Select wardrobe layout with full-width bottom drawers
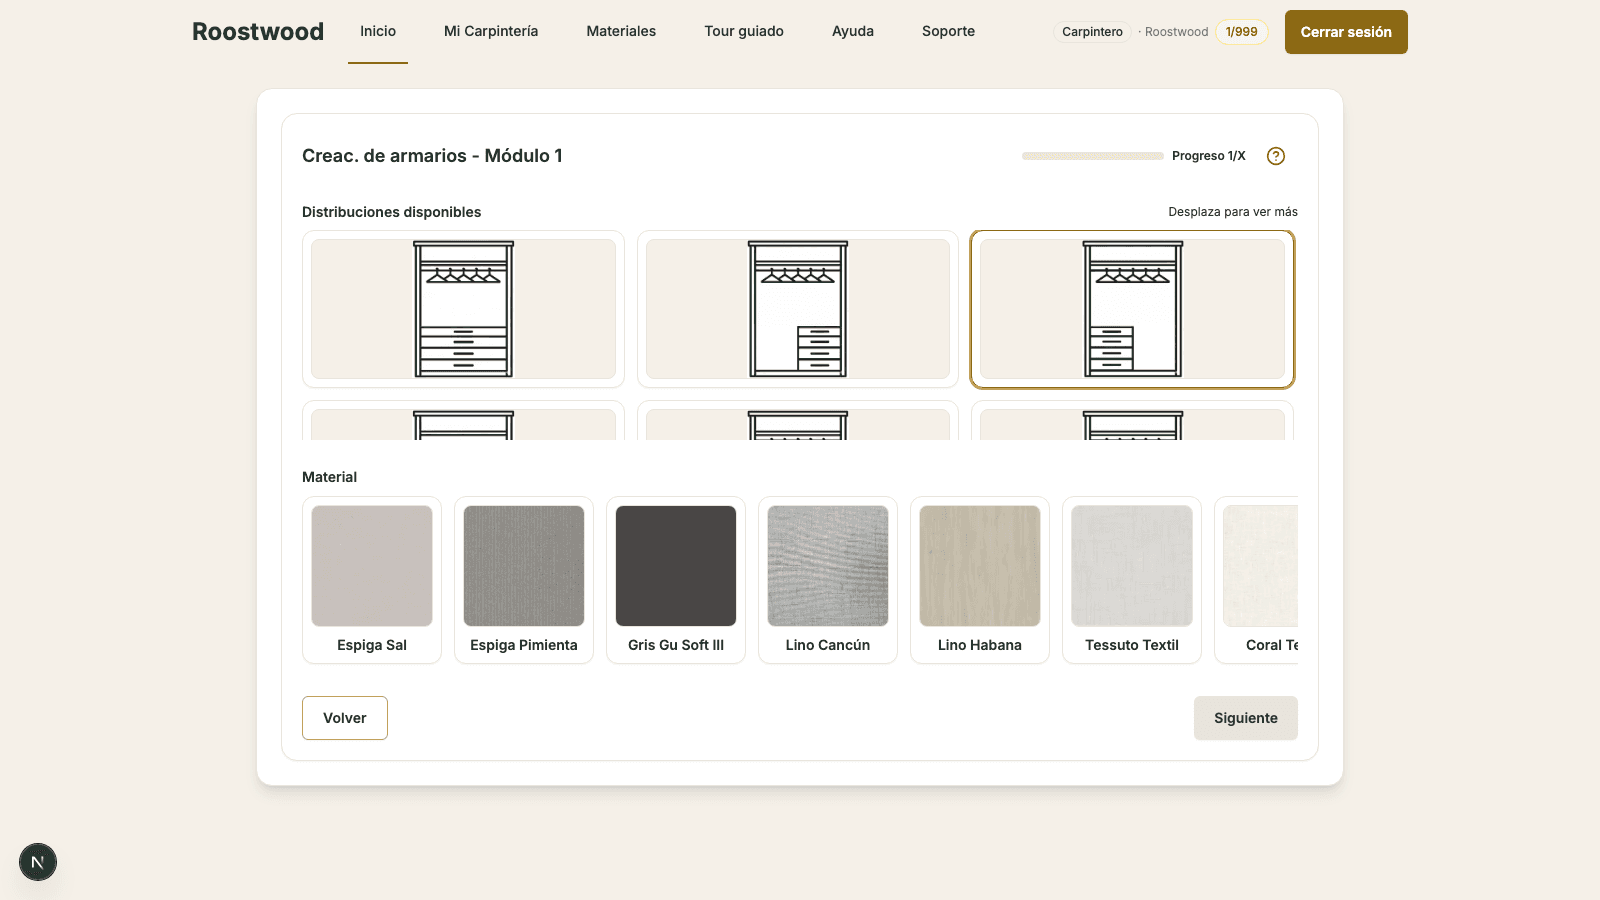Viewport: 1600px width, 900px height. click(x=463, y=309)
